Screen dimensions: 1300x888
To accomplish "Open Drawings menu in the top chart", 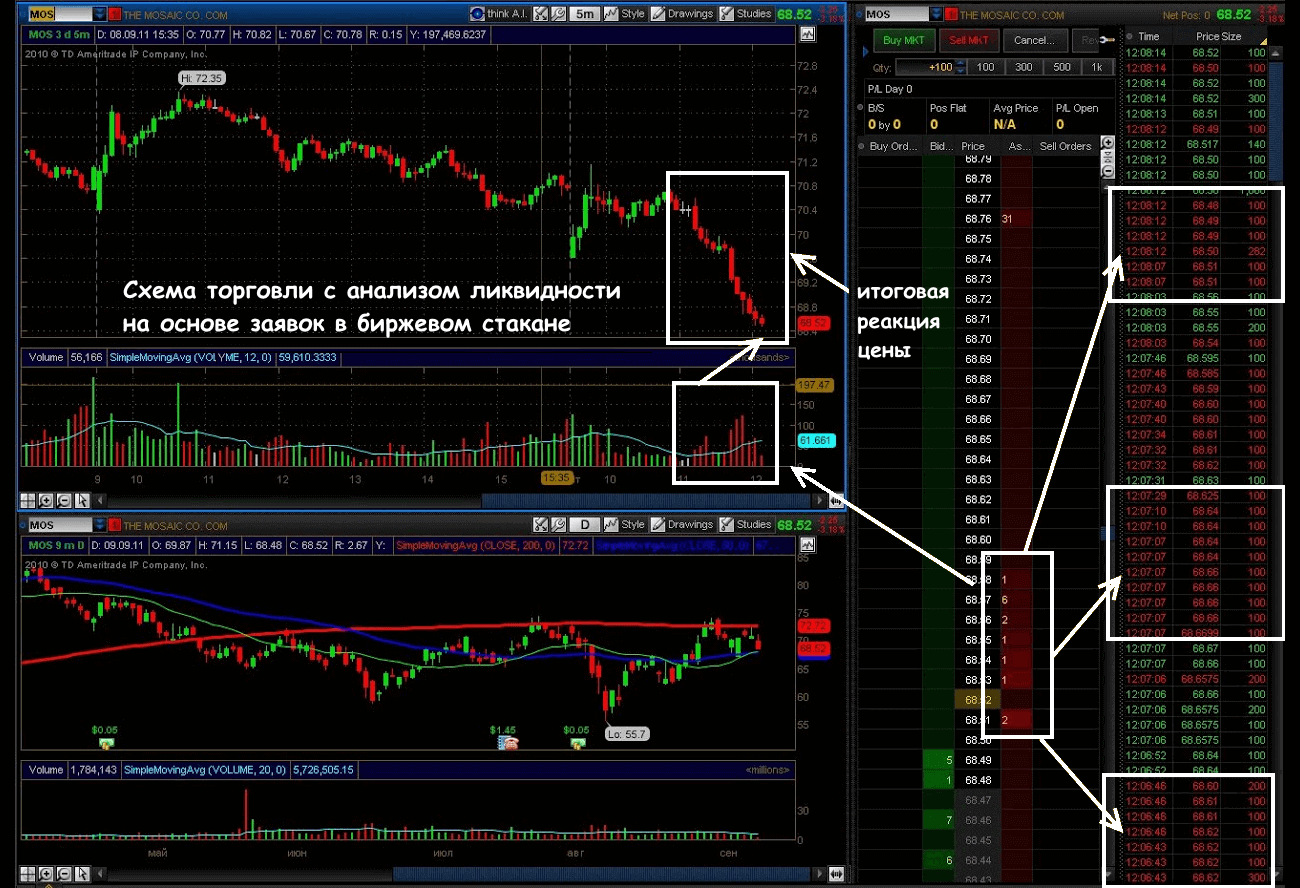I will tap(681, 14).
